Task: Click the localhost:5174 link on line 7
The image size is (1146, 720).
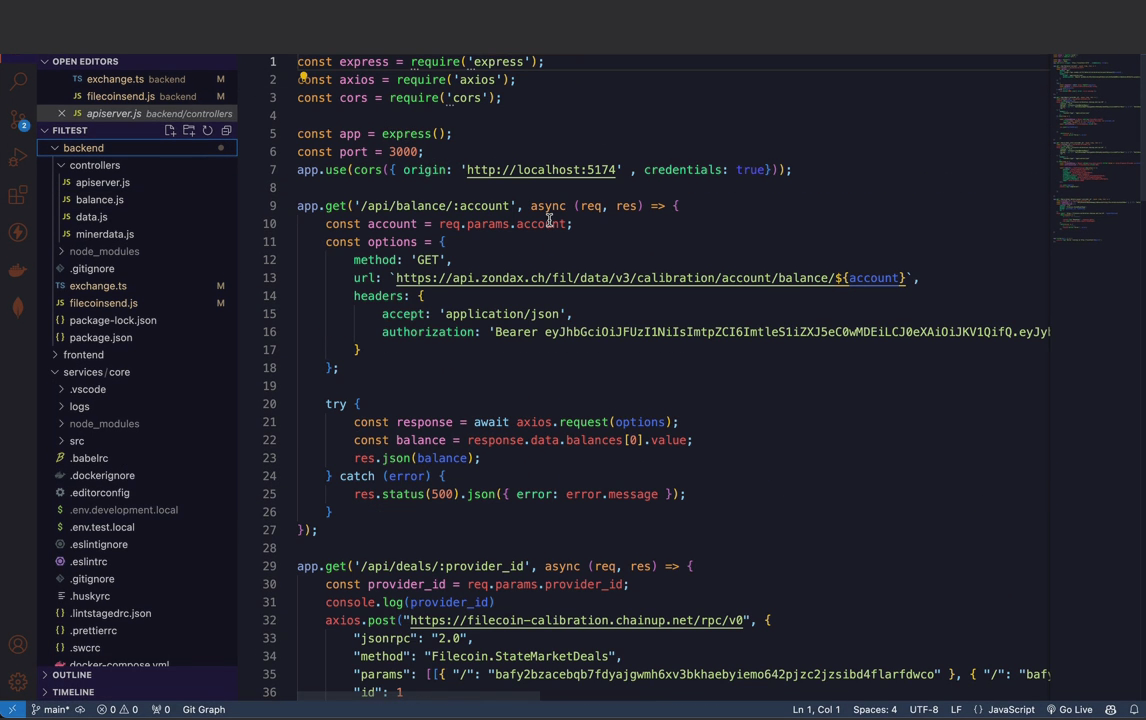Action: click(x=541, y=170)
